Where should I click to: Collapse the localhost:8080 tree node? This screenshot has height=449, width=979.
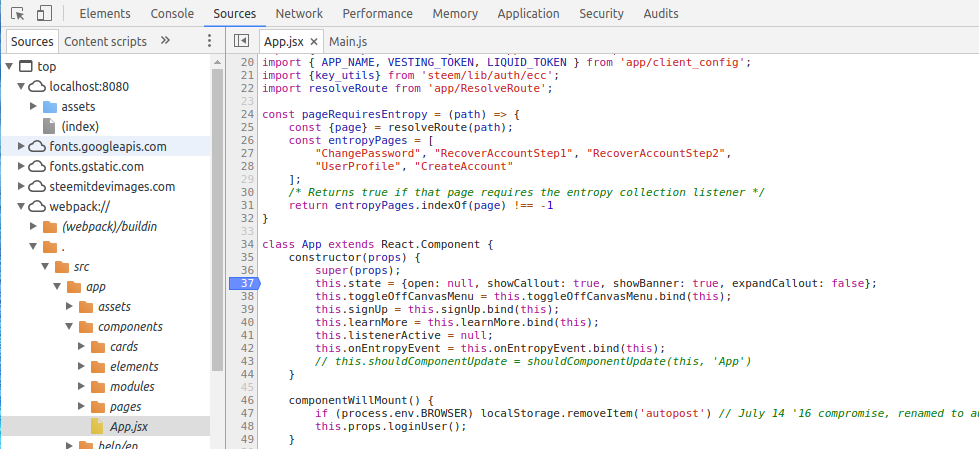(22, 86)
